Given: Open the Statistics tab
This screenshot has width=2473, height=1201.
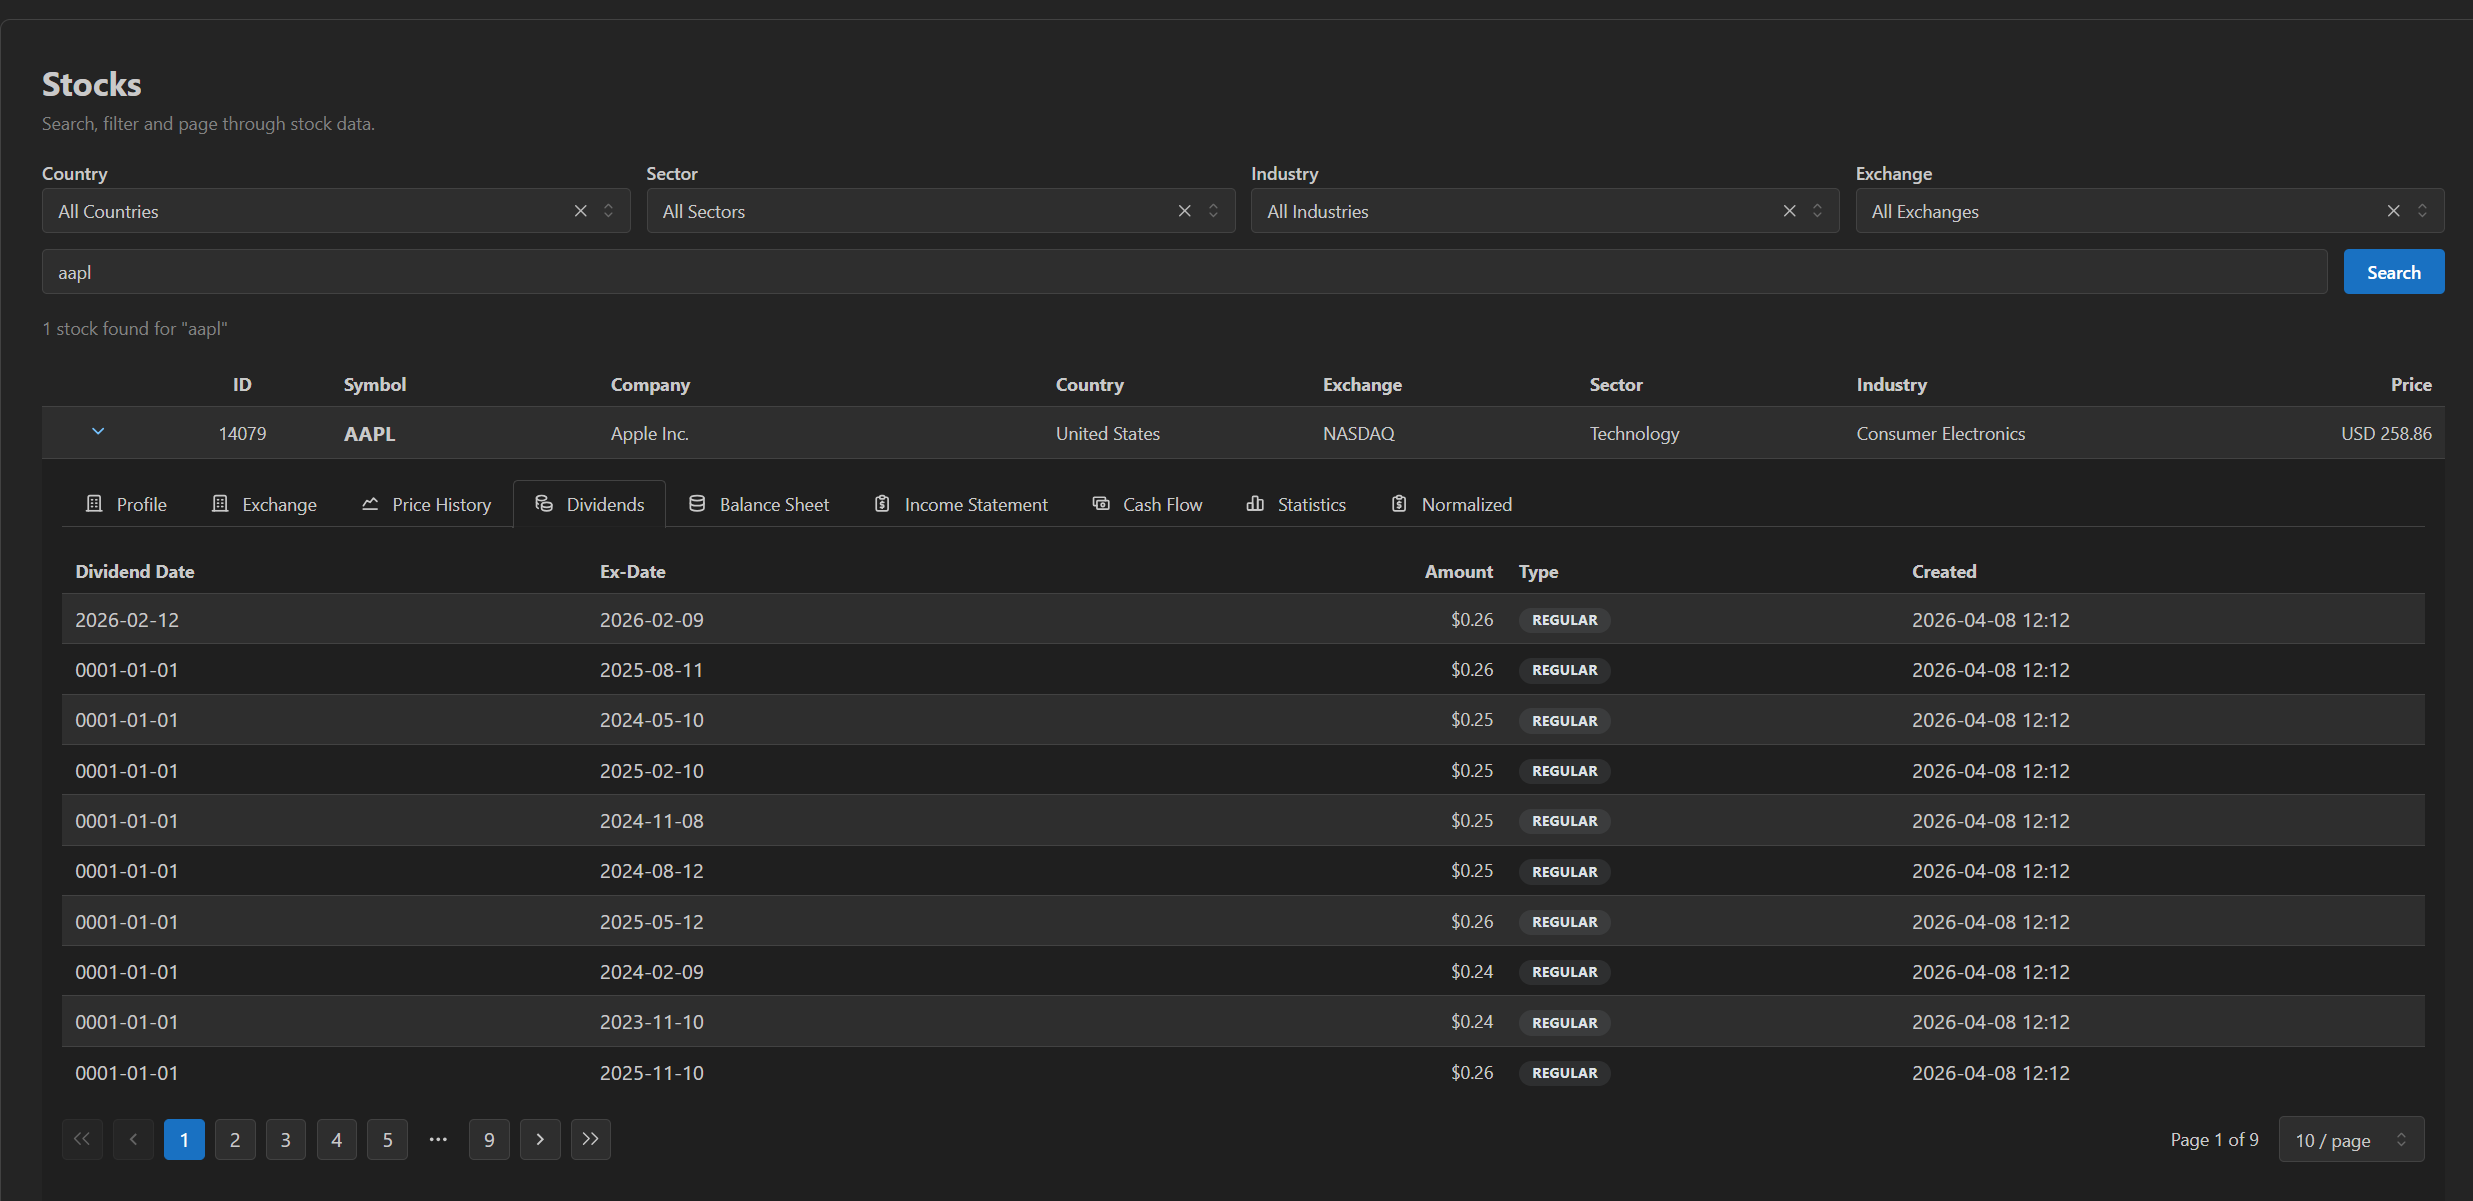Looking at the screenshot, I should [x=1296, y=504].
